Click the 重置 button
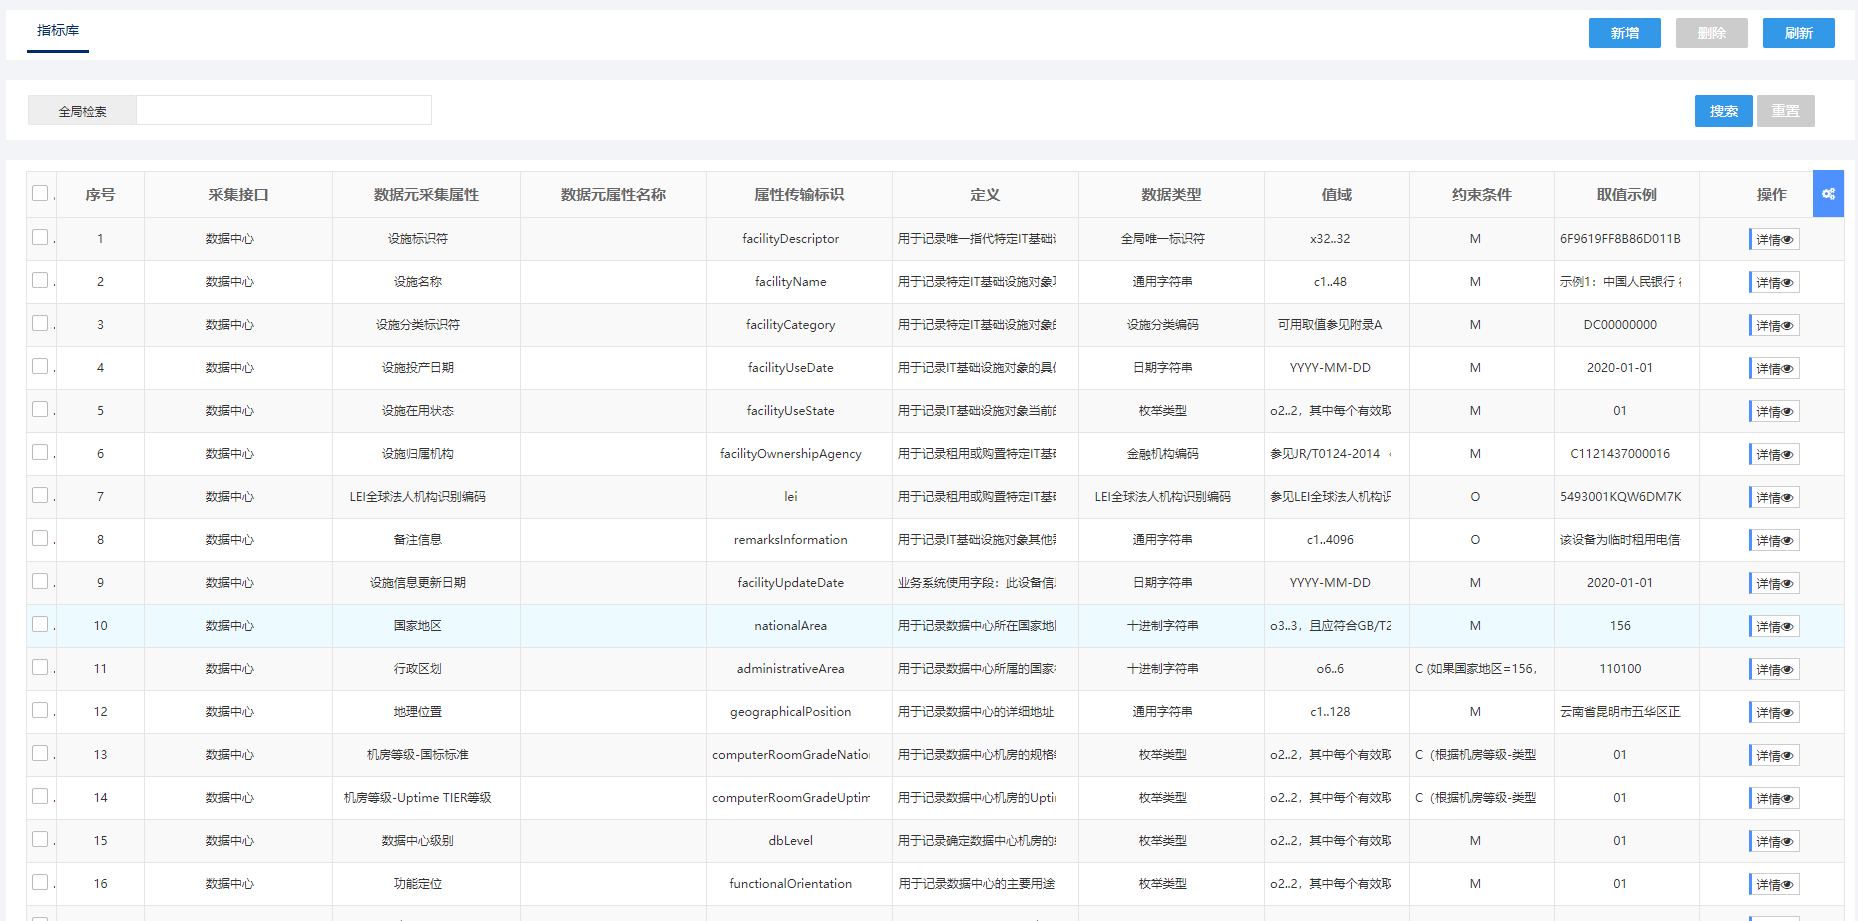Image resolution: width=1858 pixels, height=921 pixels. (x=1786, y=111)
